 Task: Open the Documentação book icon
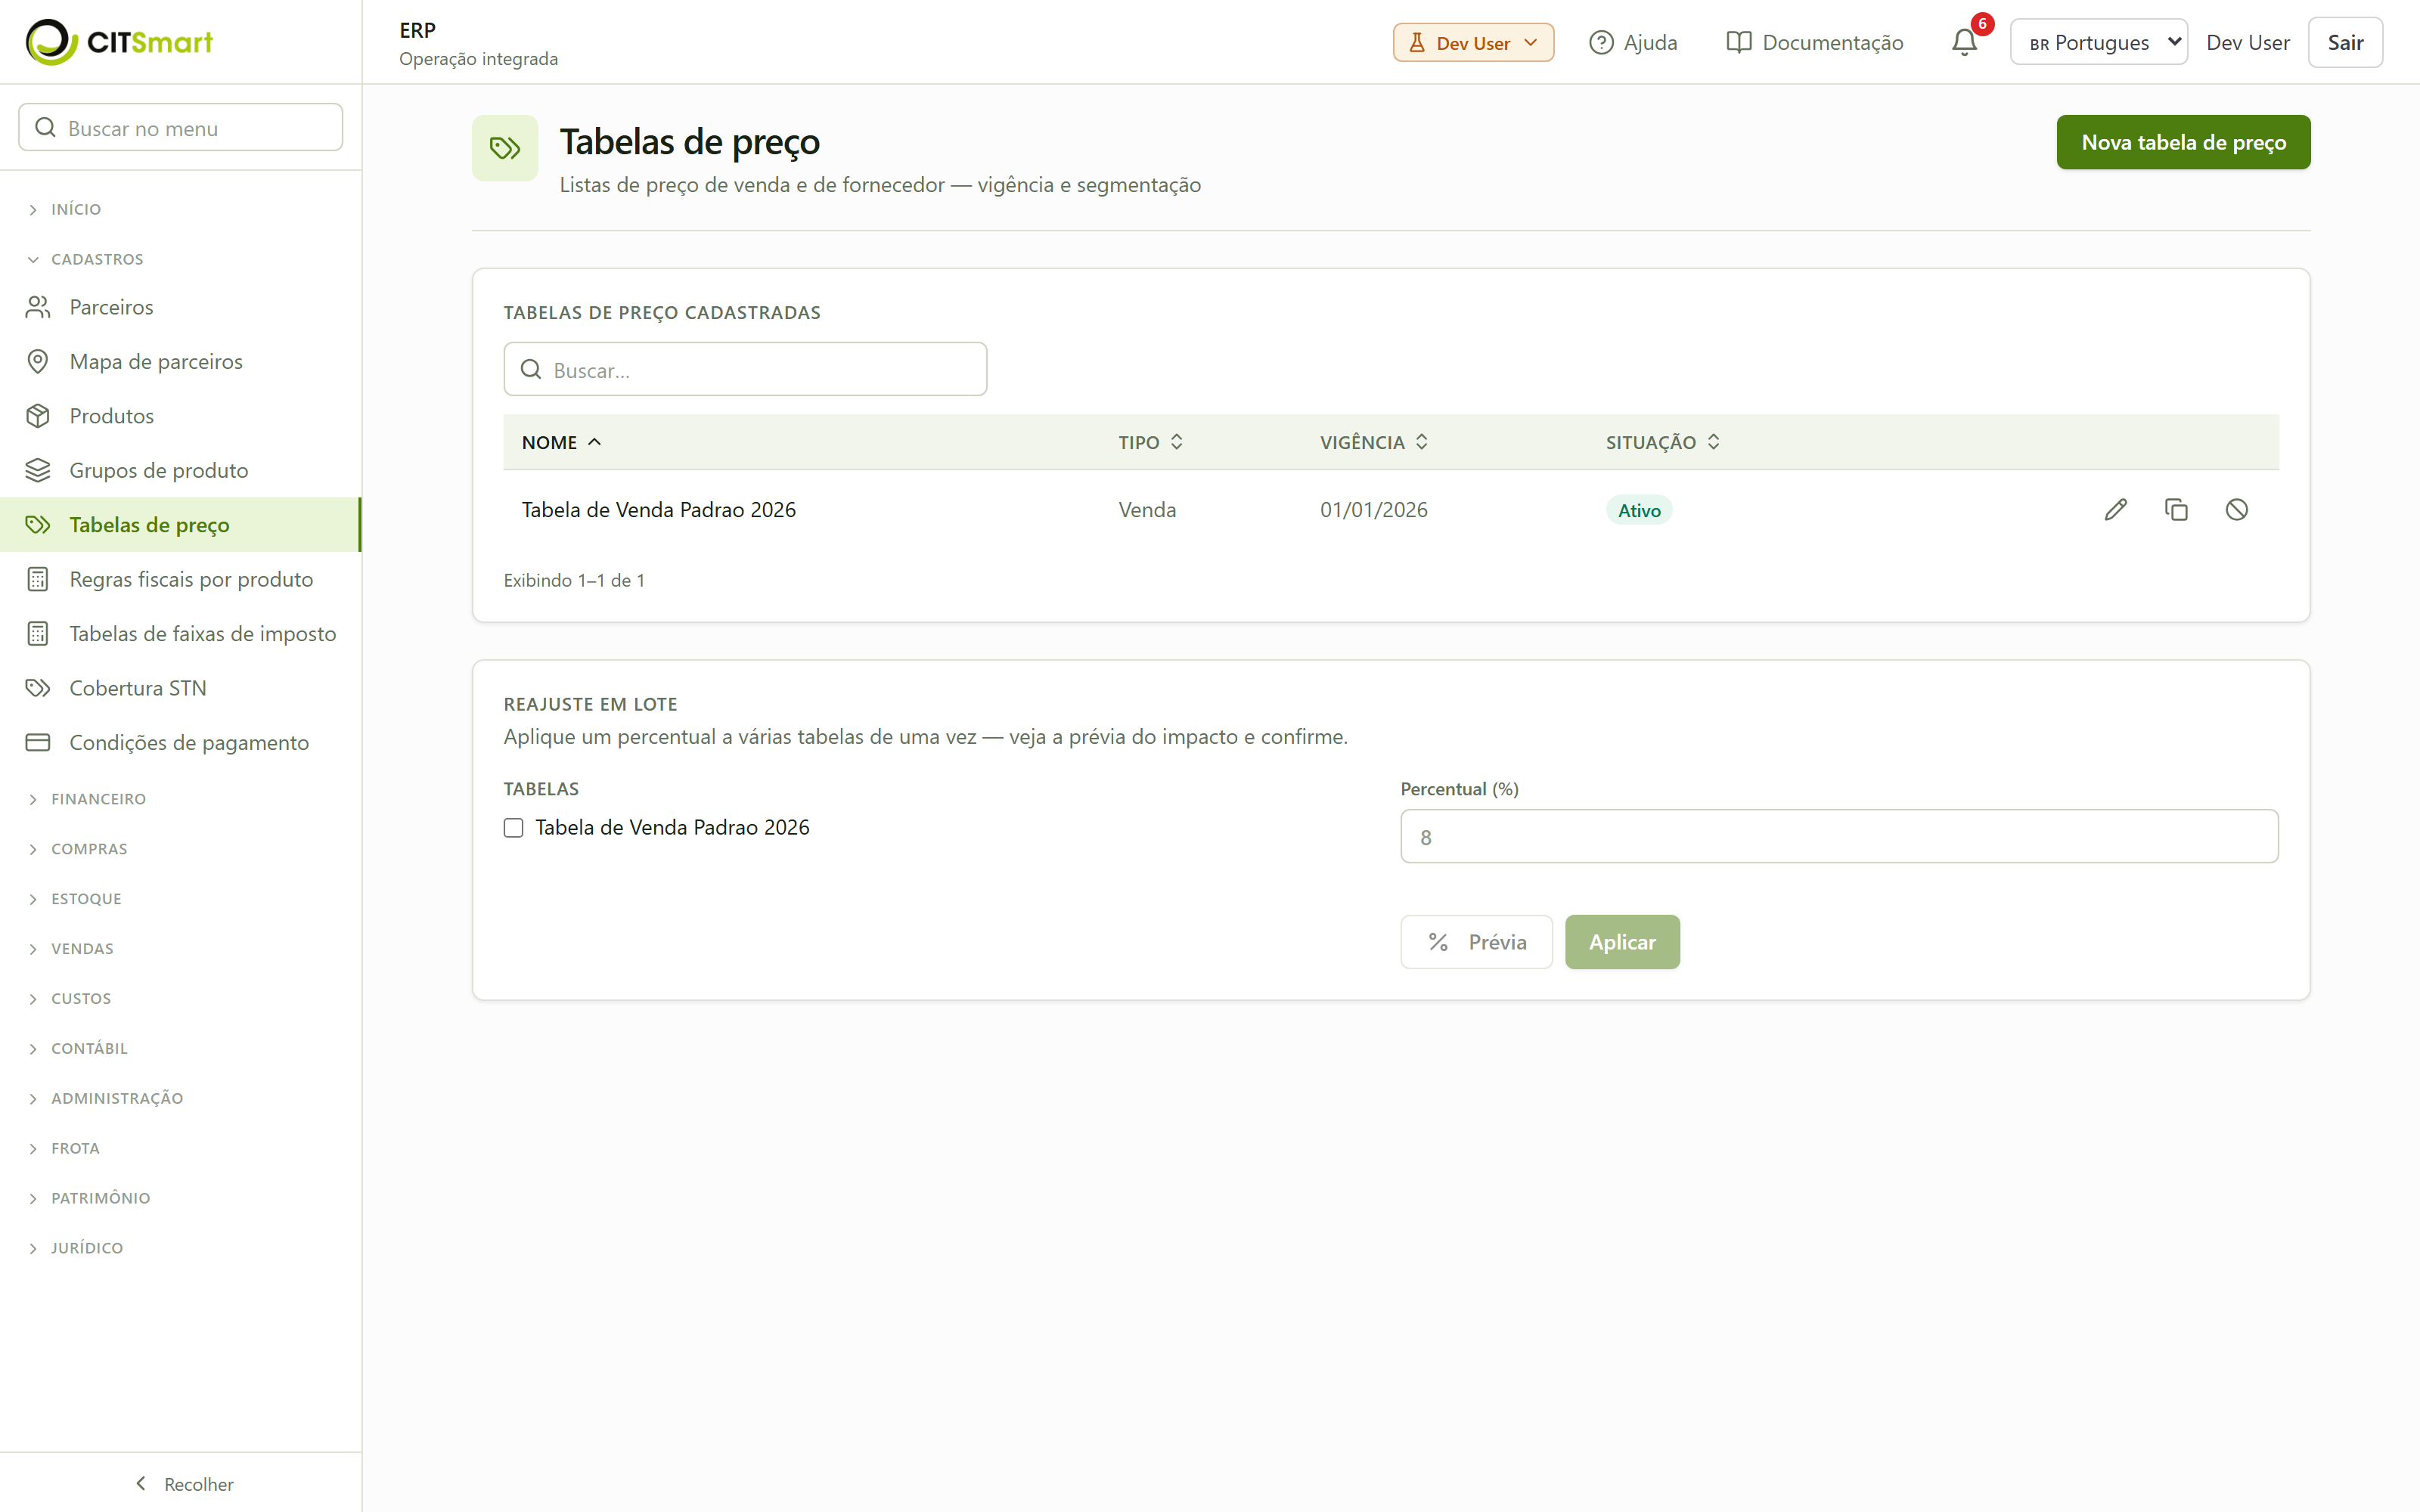(1739, 43)
